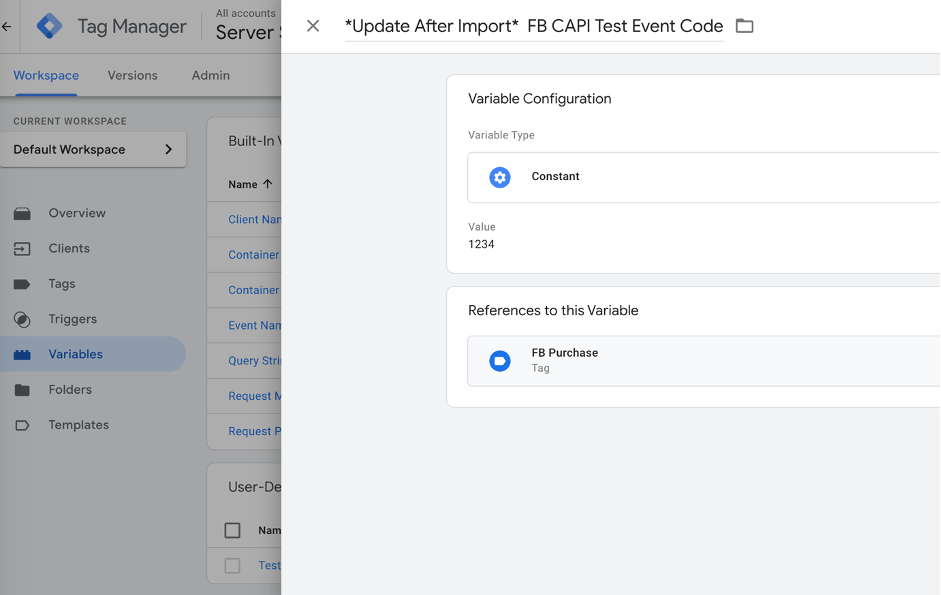The image size is (941, 595).
Task: Open Overview in the sidebar
Action: [76, 213]
